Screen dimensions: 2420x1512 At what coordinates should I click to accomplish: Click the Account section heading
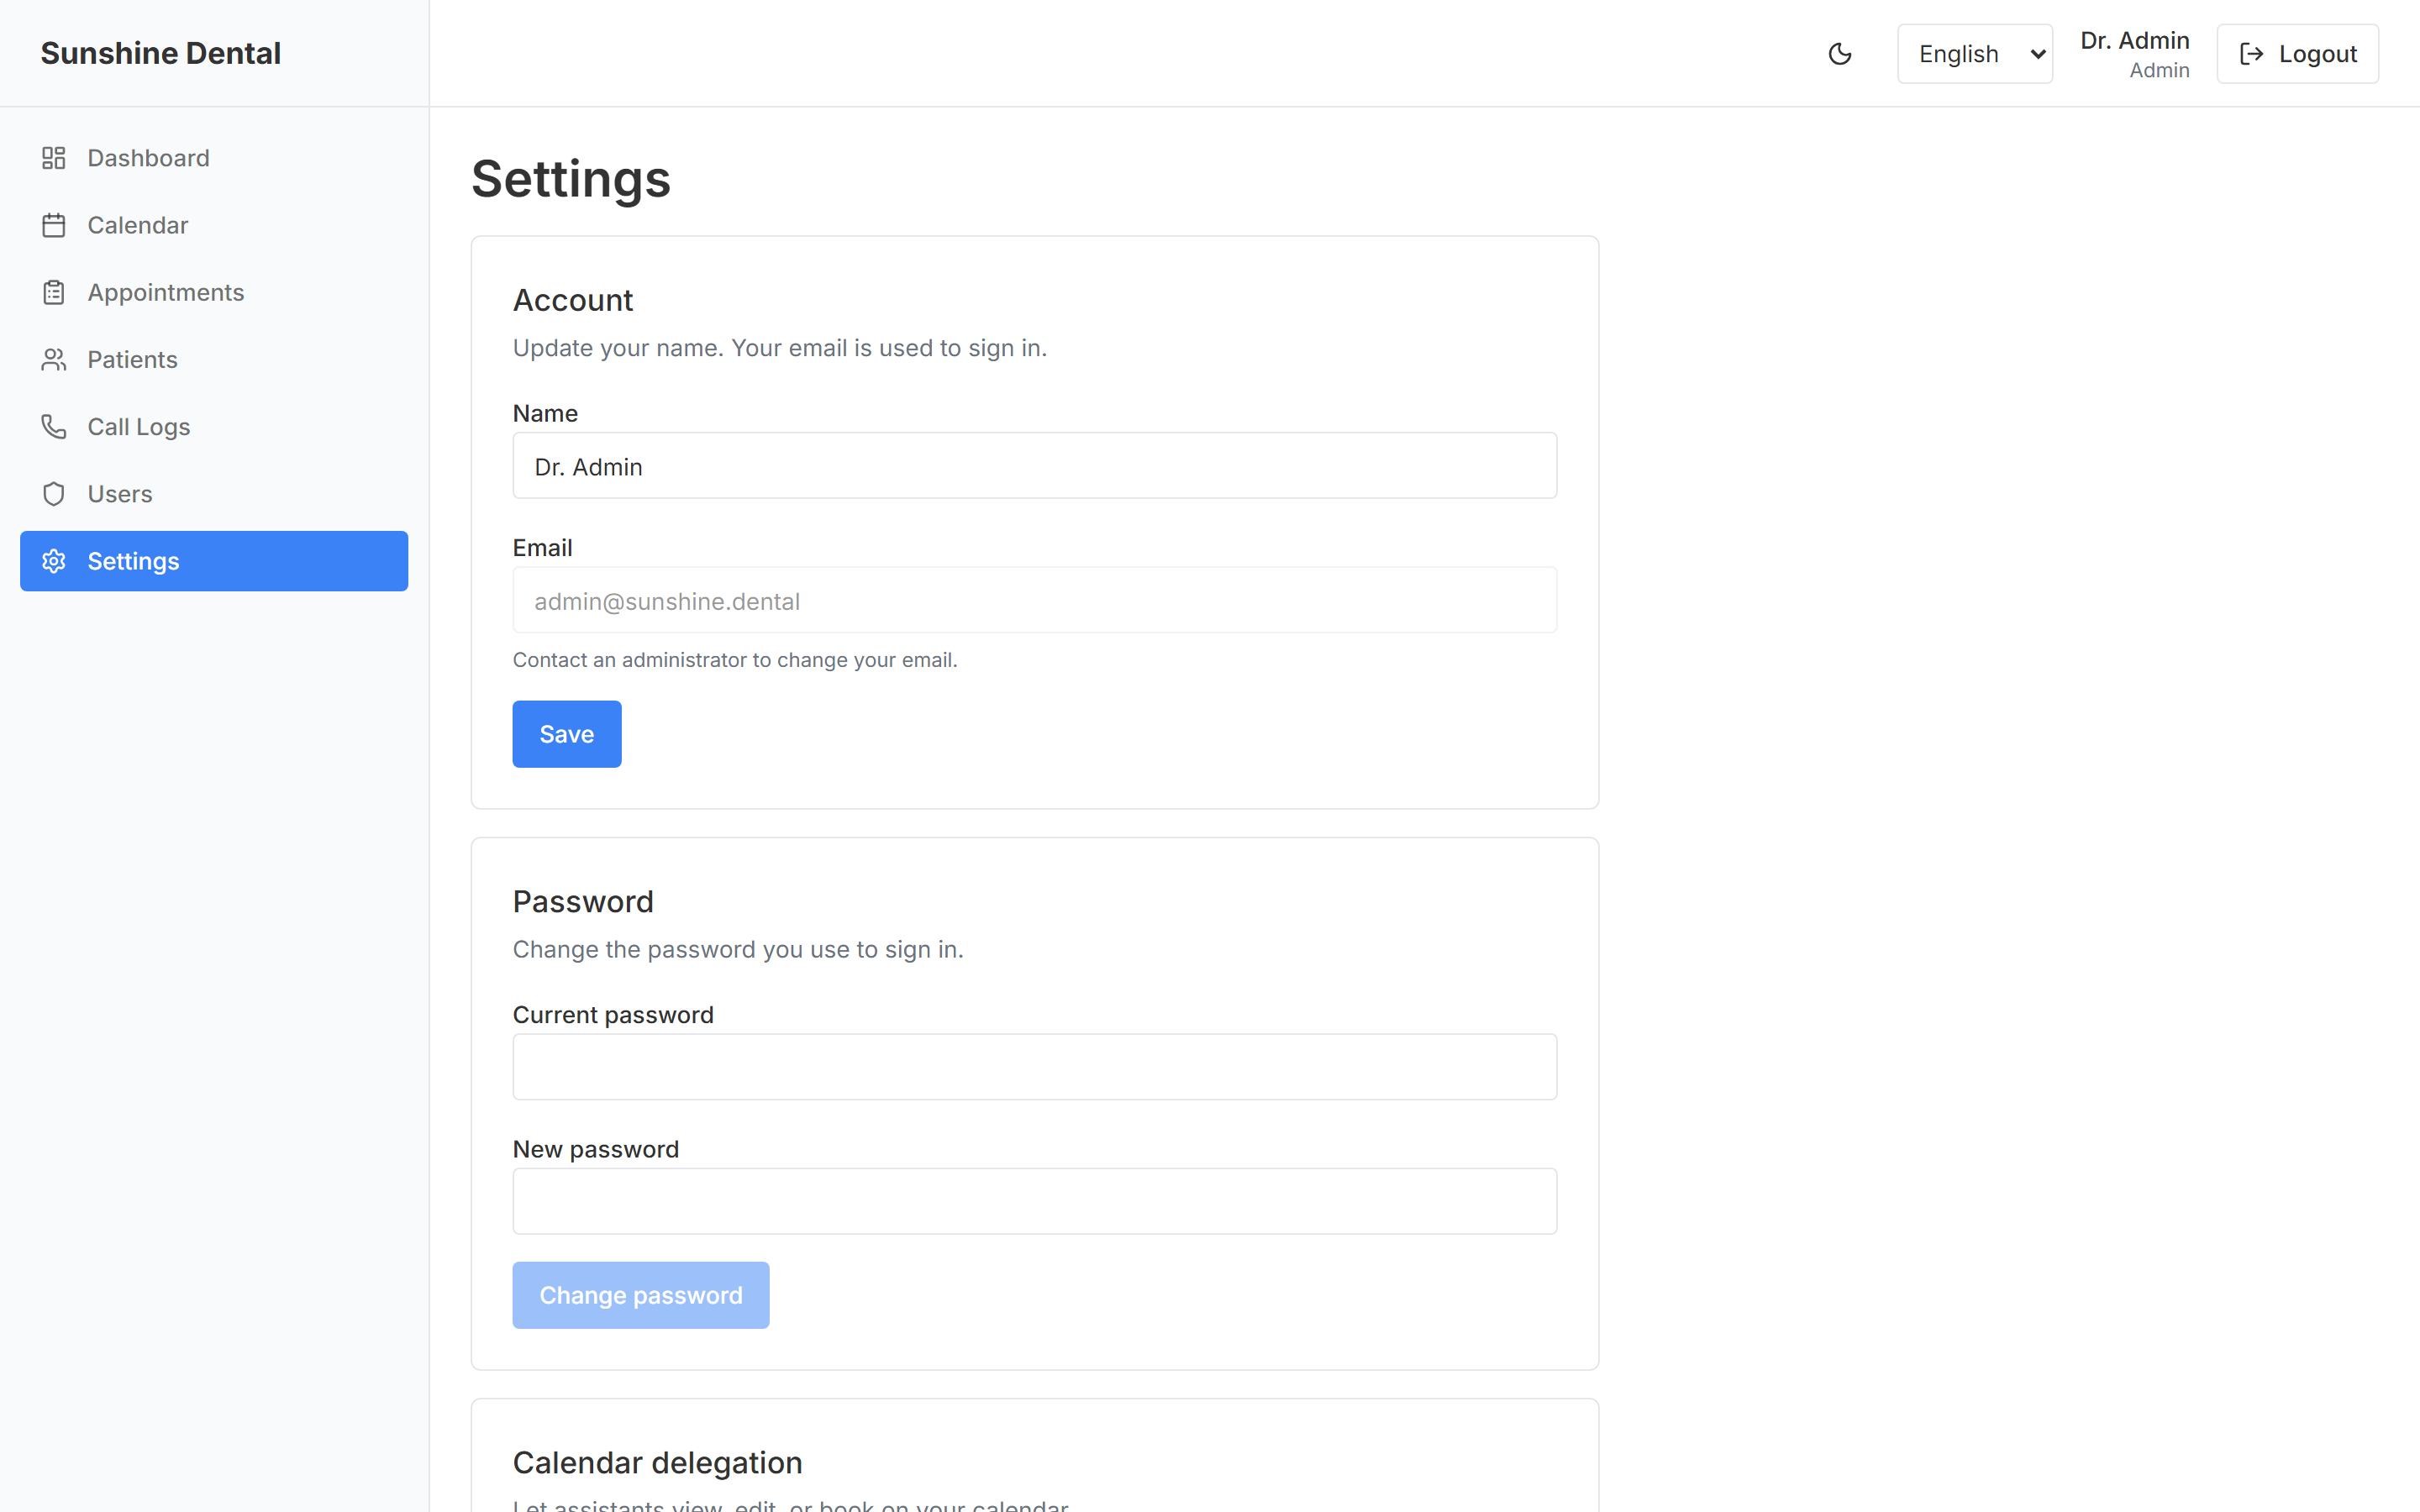point(573,300)
